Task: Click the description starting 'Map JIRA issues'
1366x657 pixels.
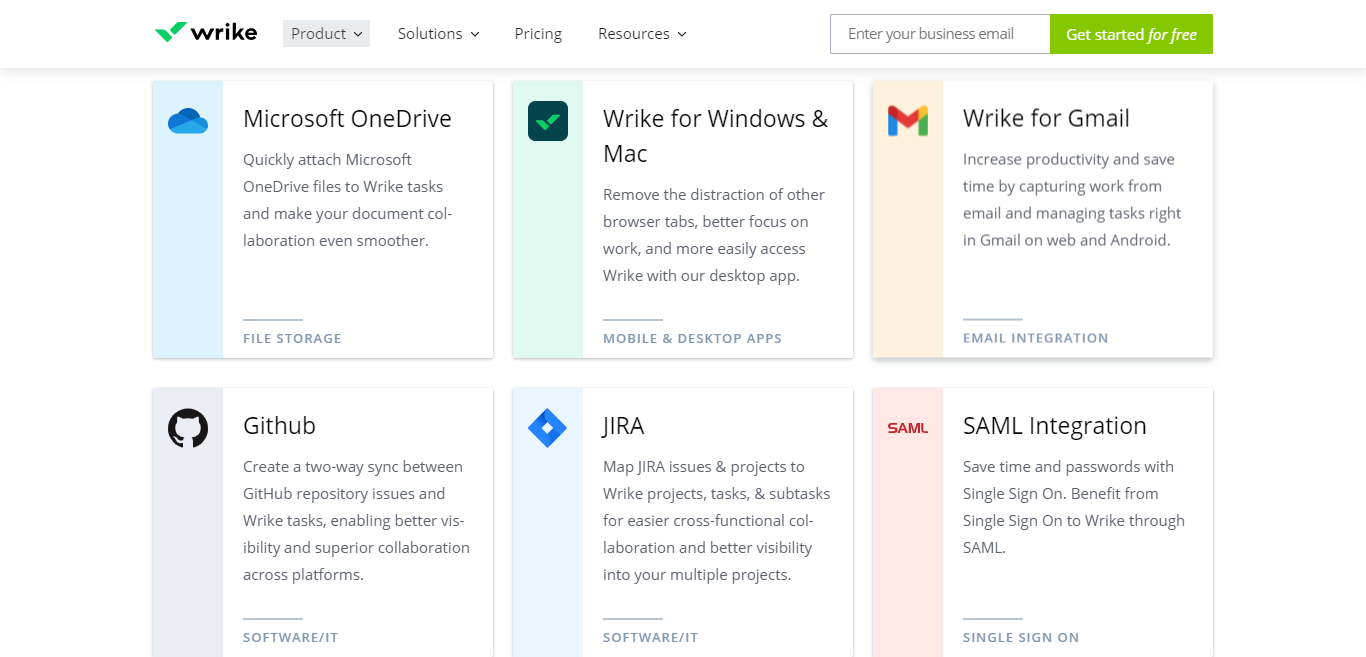Action: click(x=716, y=520)
